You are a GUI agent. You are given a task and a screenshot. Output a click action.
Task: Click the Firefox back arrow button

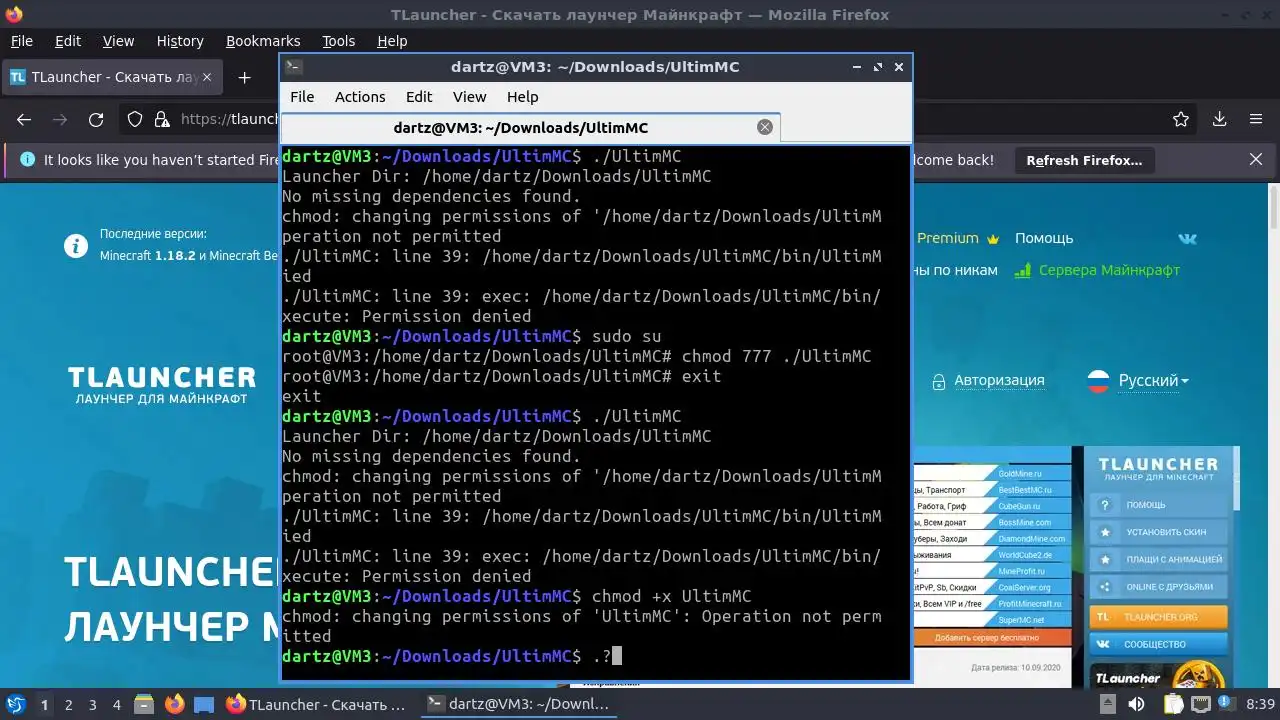click(x=24, y=119)
